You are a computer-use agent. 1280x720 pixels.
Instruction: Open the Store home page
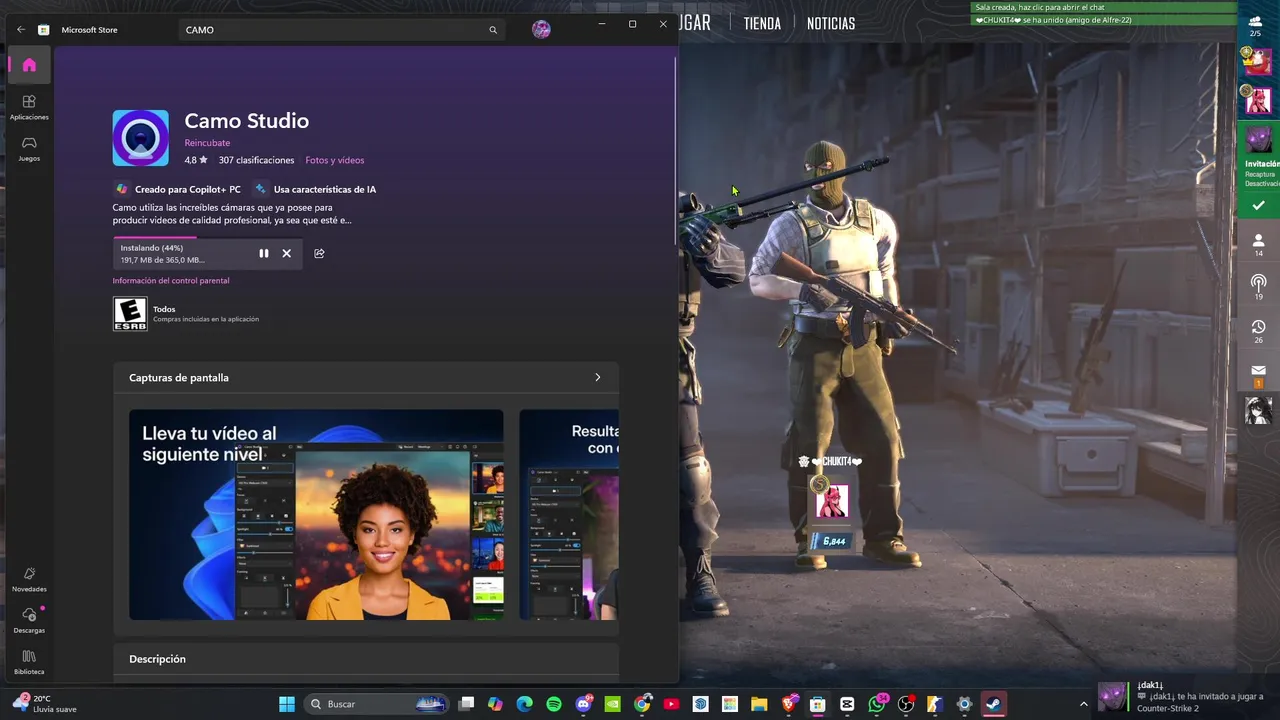(x=29, y=65)
